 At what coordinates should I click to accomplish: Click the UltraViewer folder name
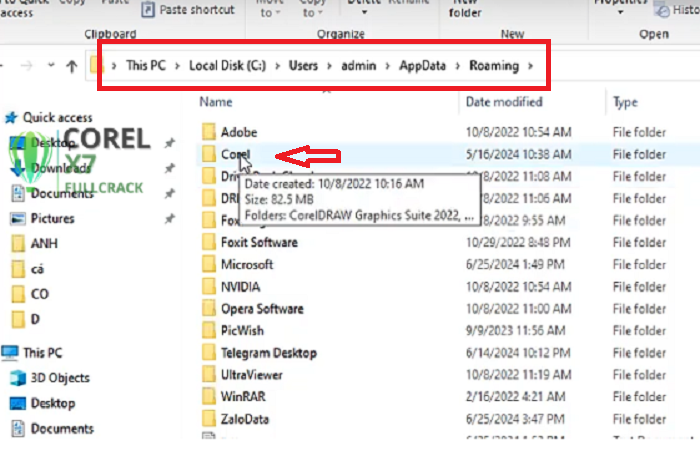252,375
